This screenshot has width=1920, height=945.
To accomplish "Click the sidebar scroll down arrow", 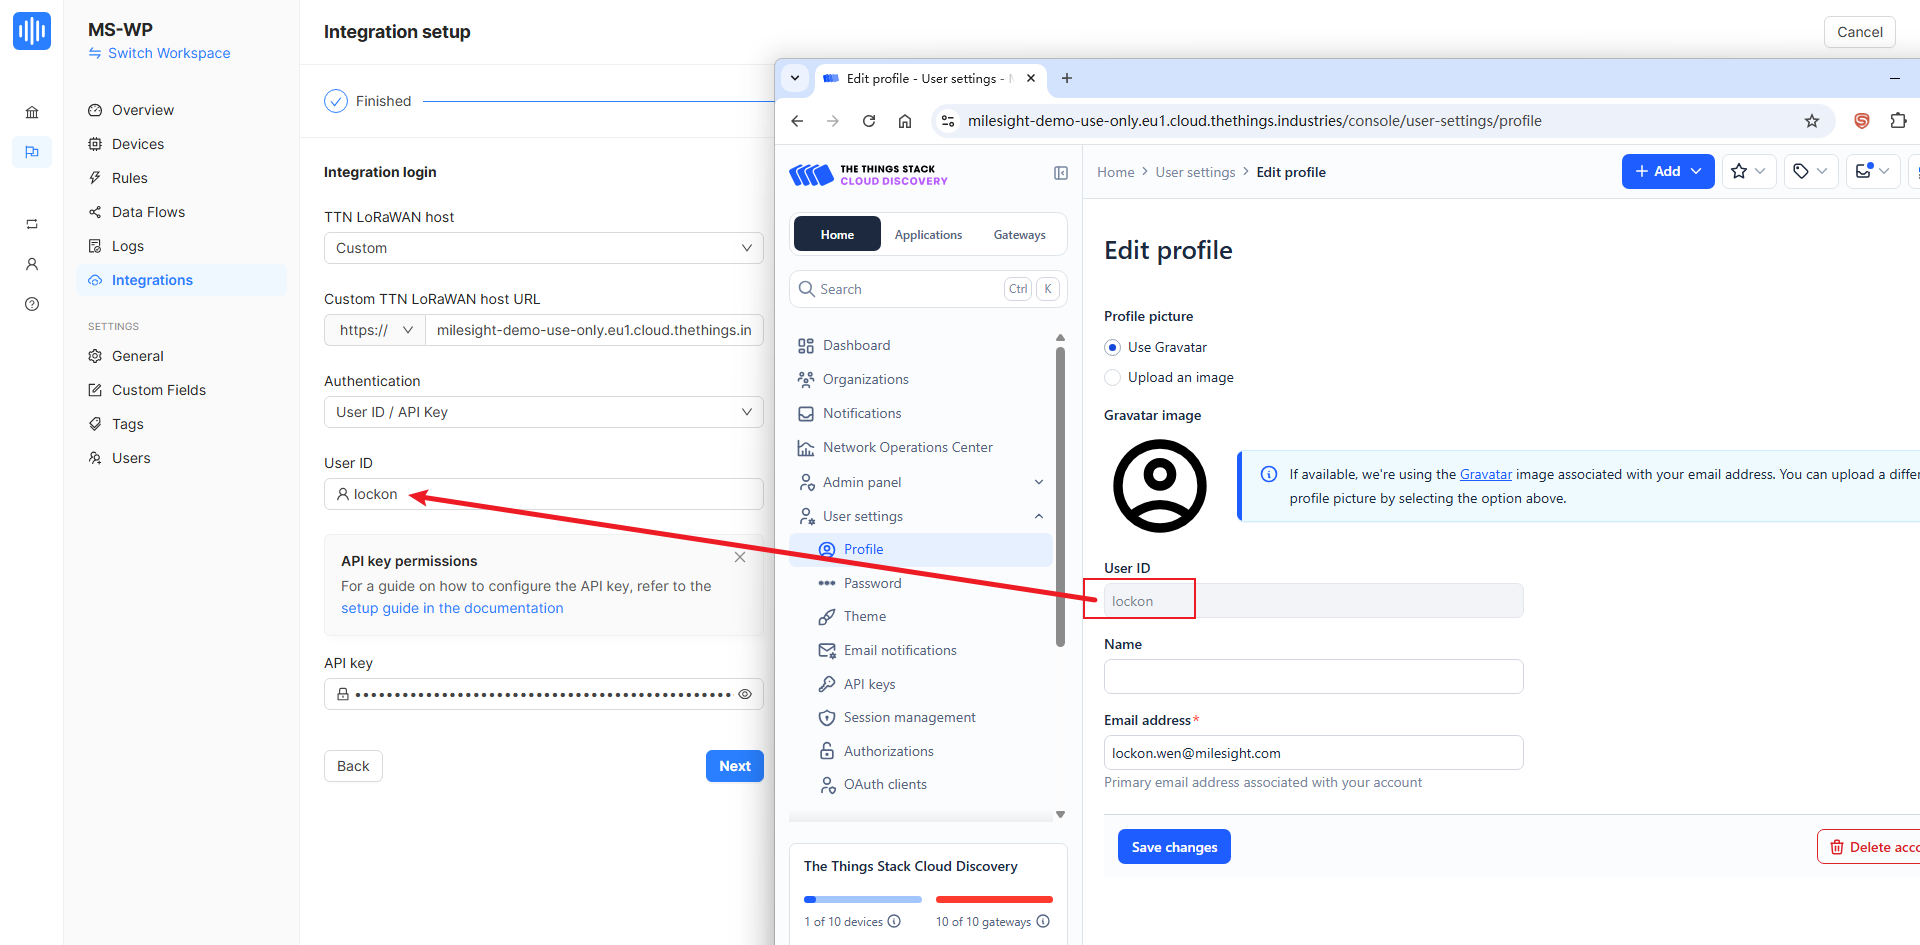I will [x=1060, y=814].
